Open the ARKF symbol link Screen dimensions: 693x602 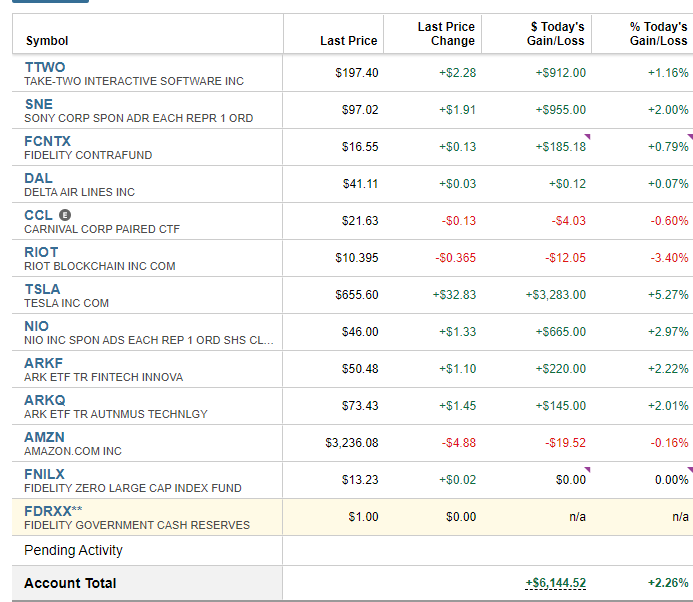coord(43,363)
